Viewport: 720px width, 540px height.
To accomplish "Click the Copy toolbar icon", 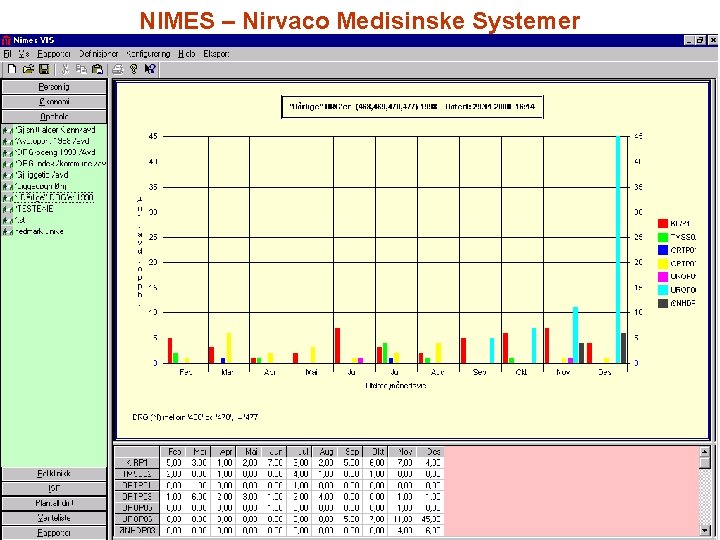I will pos(81,69).
